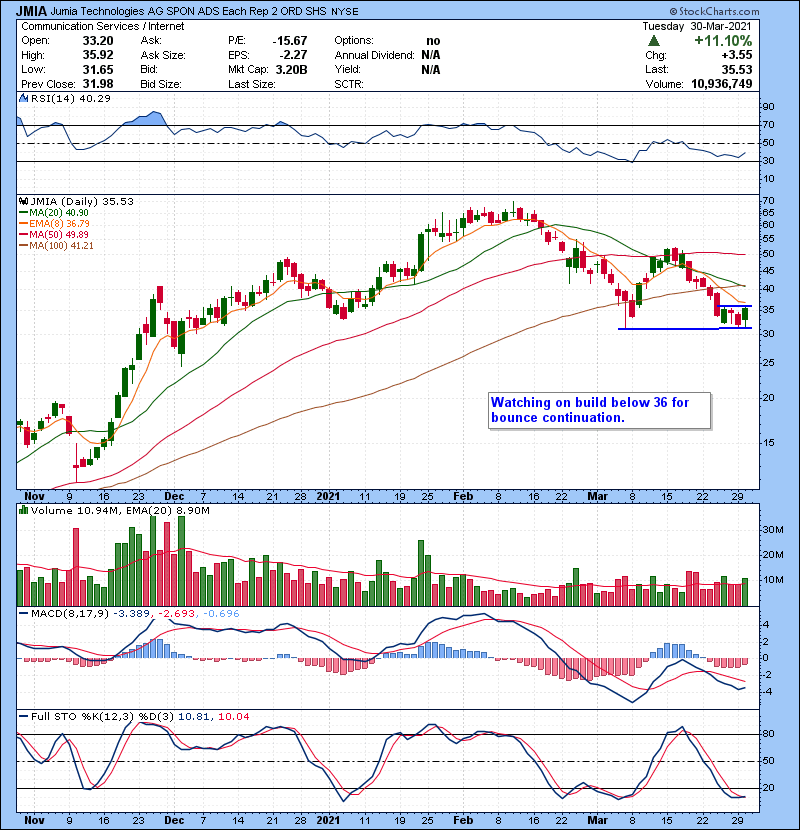Click the blue support line near 31

[x=685, y=329]
